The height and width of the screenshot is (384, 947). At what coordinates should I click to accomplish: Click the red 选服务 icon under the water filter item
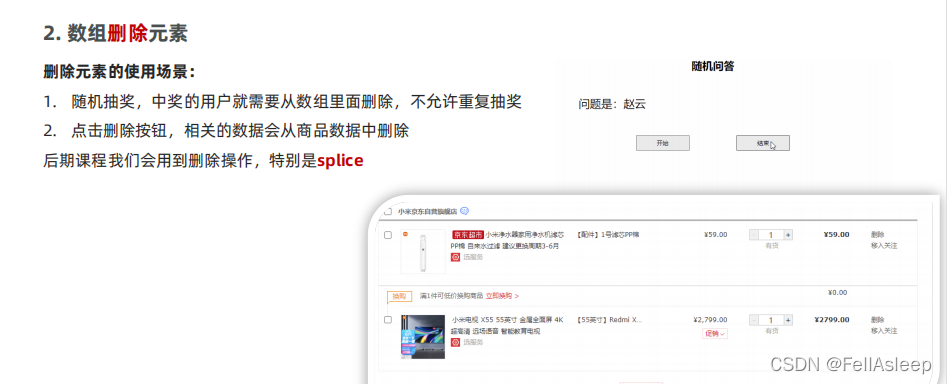pos(455,257)
